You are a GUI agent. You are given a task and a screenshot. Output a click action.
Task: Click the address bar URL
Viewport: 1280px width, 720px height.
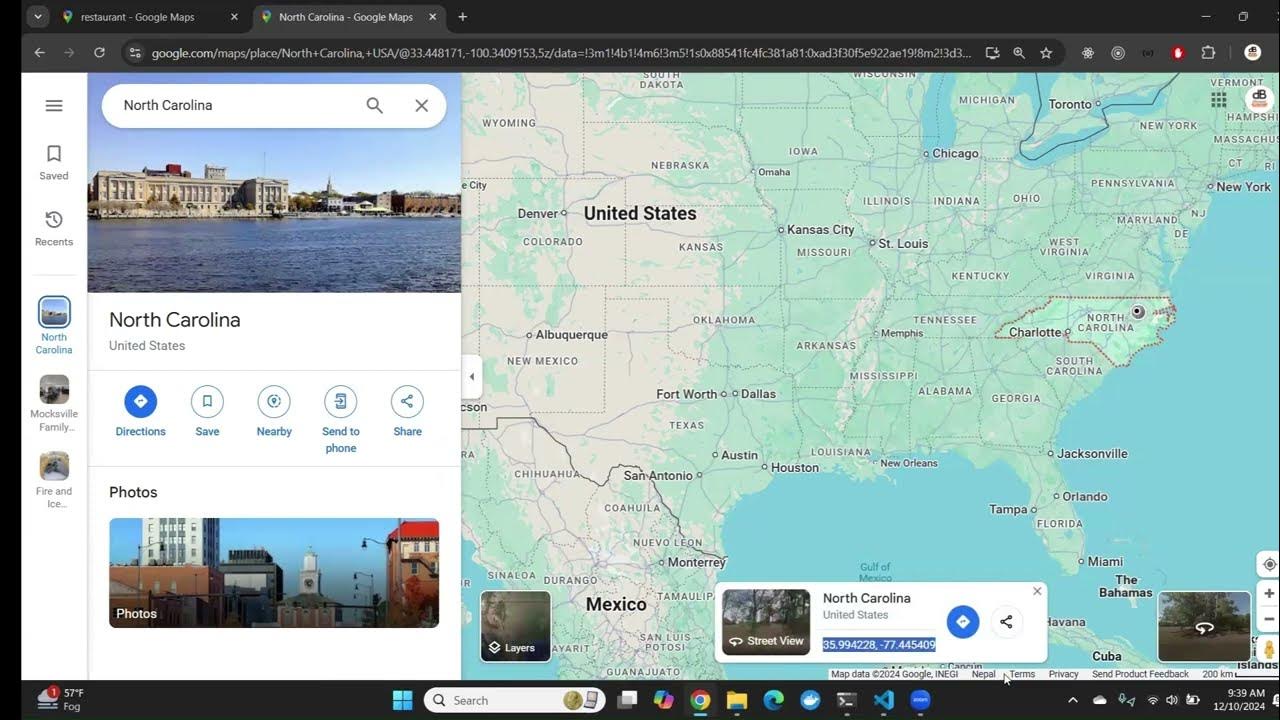click(x=561, y=53)
